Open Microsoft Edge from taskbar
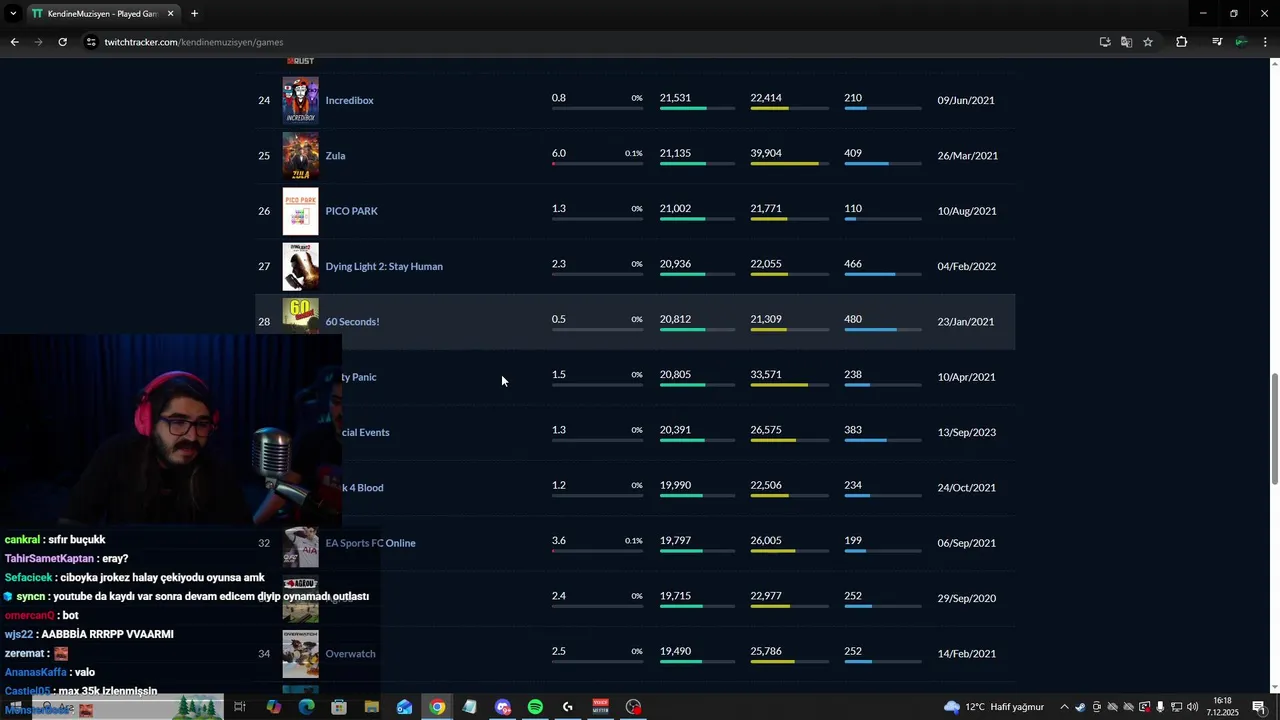1280x720 pixels. point(306,707)
